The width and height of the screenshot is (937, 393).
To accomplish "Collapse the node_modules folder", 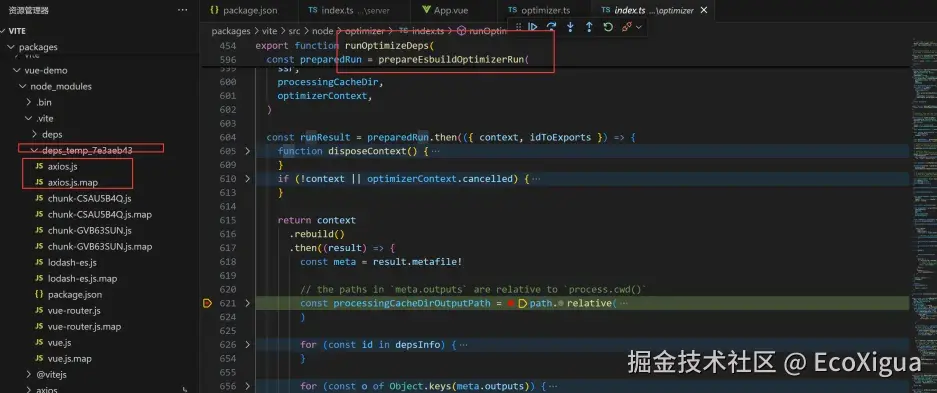I will pyautogui.click(x=22, y=87).
